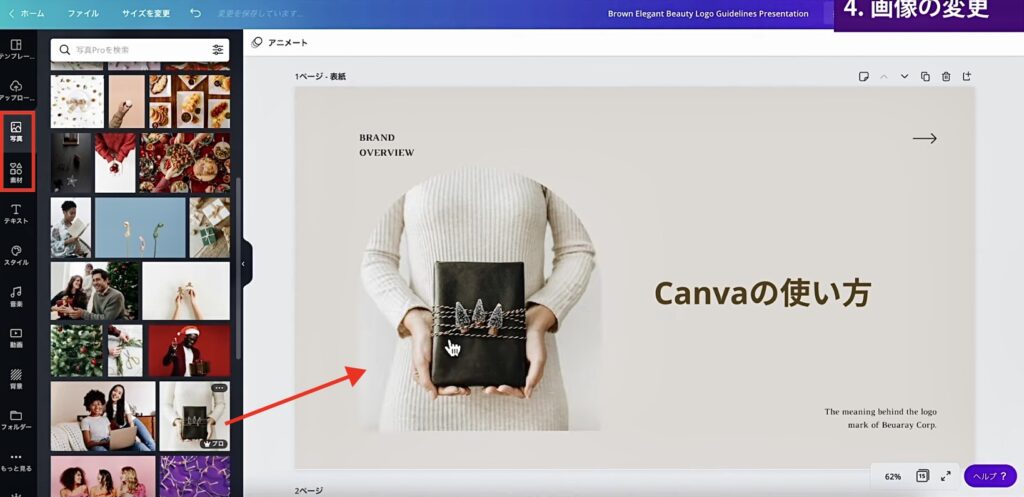Click the BRAND OVERVIEW text on slide
This screenshot has width=1024, height=497.
pyautogui.click(x=387, y=145)
